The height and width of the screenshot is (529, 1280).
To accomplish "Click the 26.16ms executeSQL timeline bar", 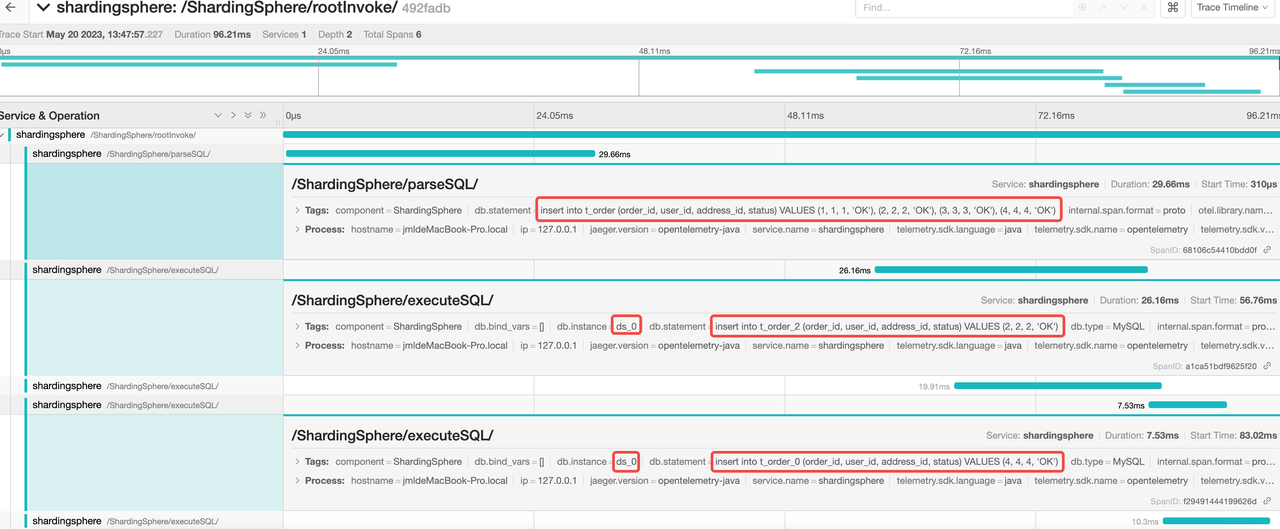I will point(1010,270).
